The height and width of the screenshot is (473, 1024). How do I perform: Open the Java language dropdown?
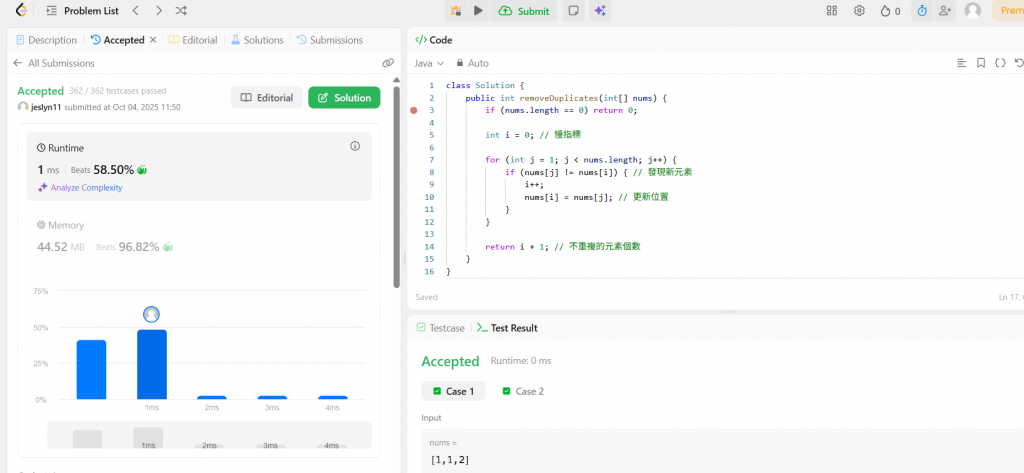tap(429, 63)
